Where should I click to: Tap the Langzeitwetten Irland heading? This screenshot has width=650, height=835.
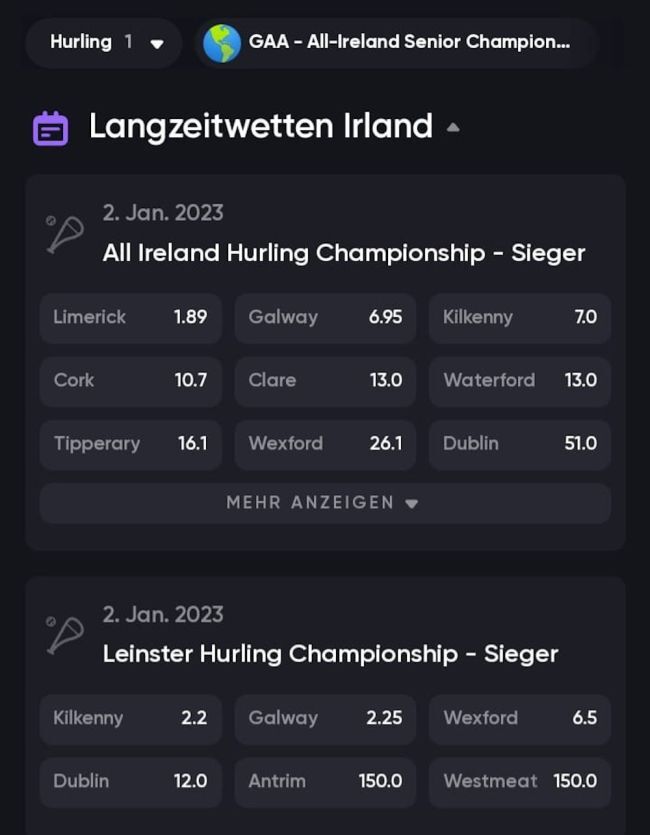tap(260, 127)
